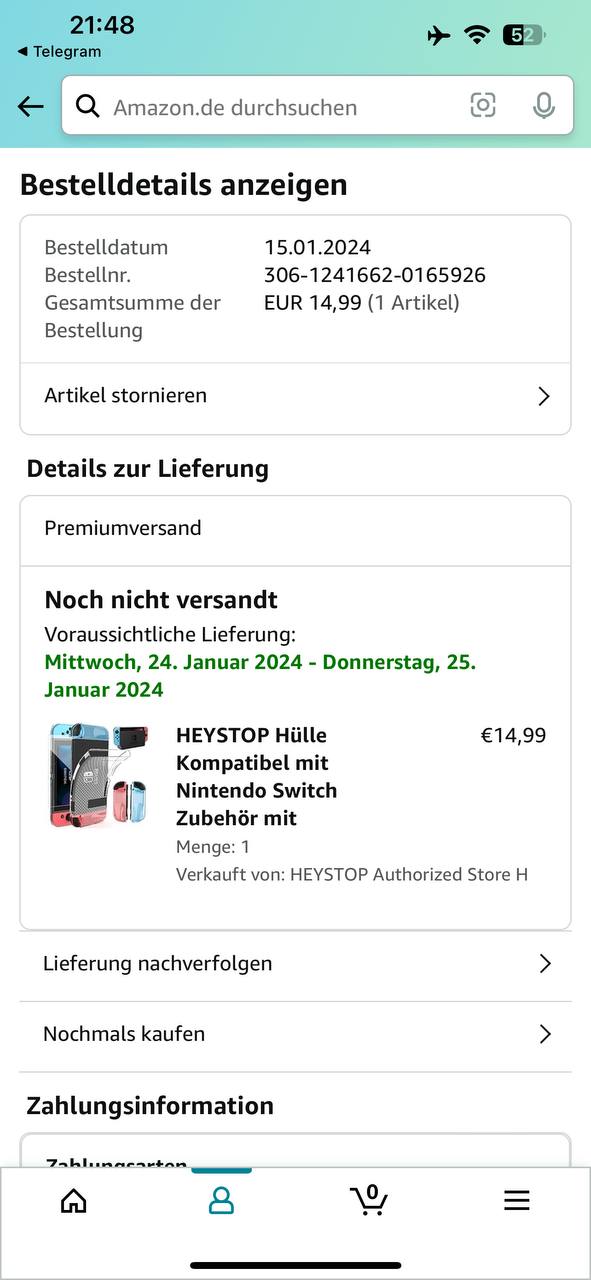The image size is (591, 1280).
Task: Open the account profile icon
Action: (x=221, y=1201)
